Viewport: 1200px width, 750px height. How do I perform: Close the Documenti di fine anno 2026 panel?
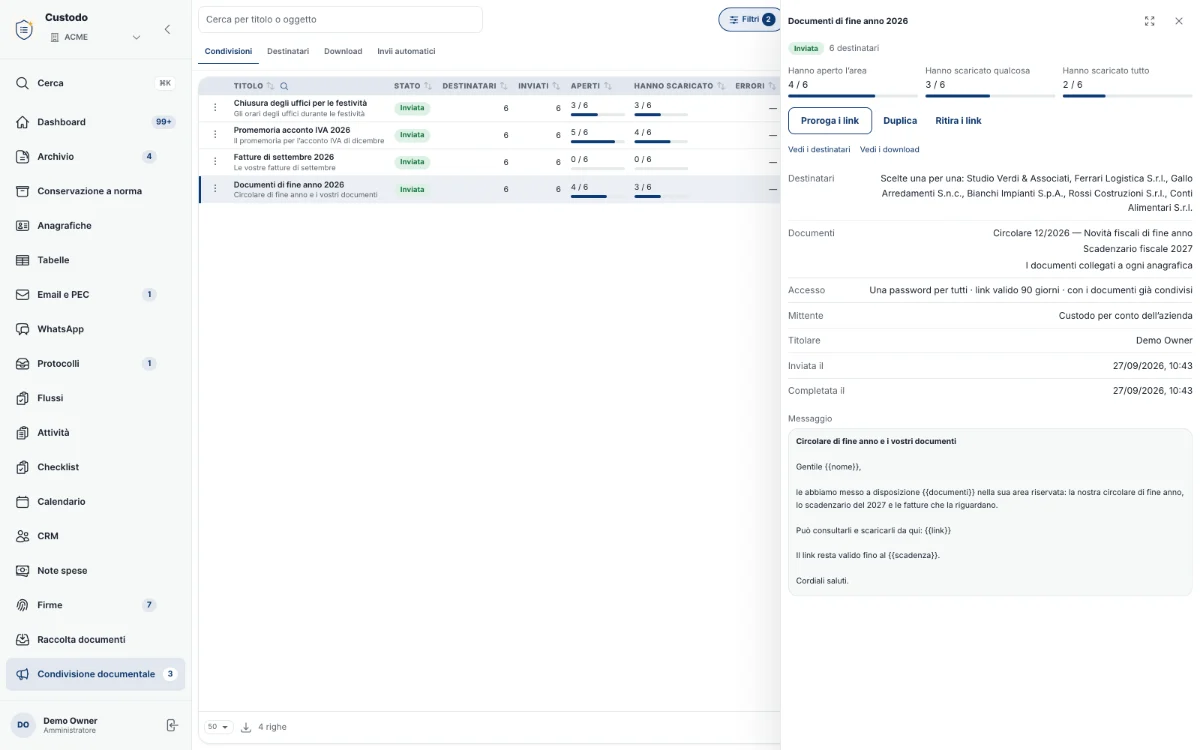tap(1179, 21)
